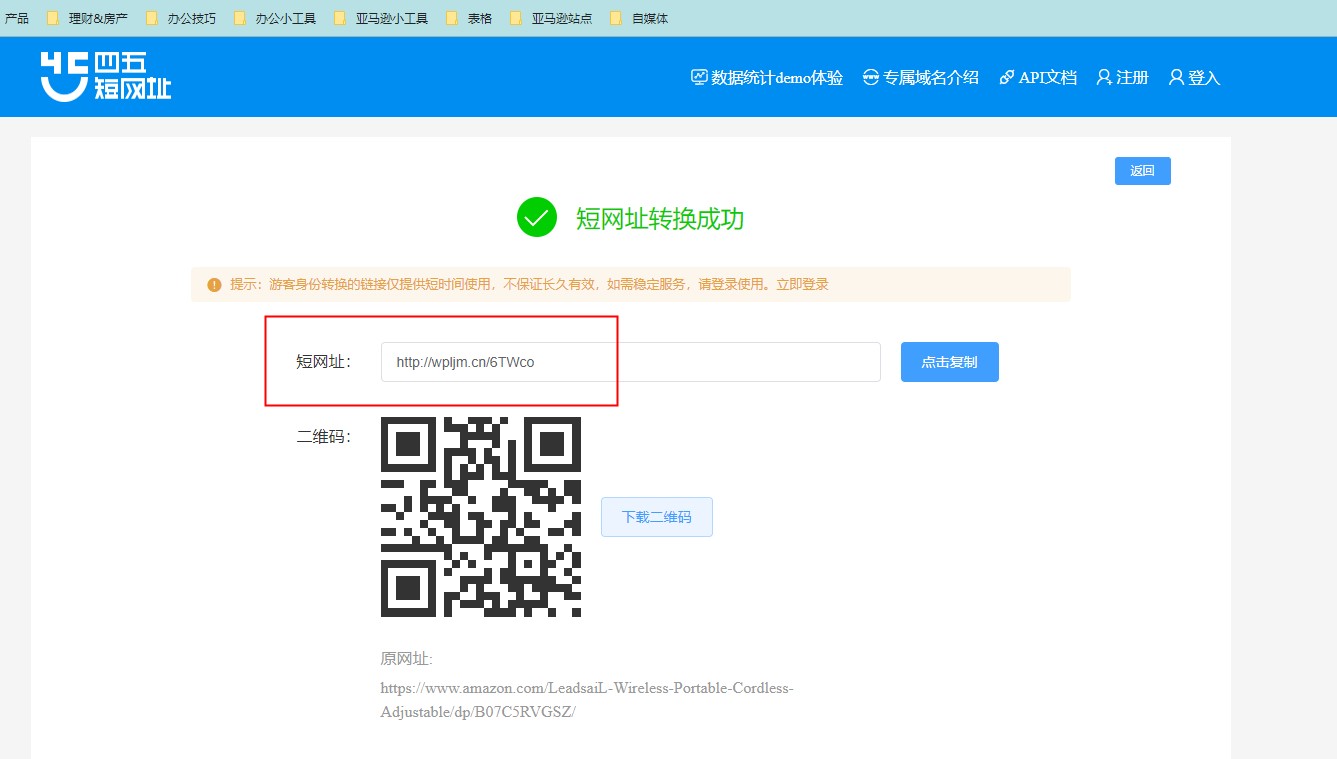Screen dimensions: 1337x759
Task: Click the 短网址转换成功 heading
Action: tap(660, 219)
